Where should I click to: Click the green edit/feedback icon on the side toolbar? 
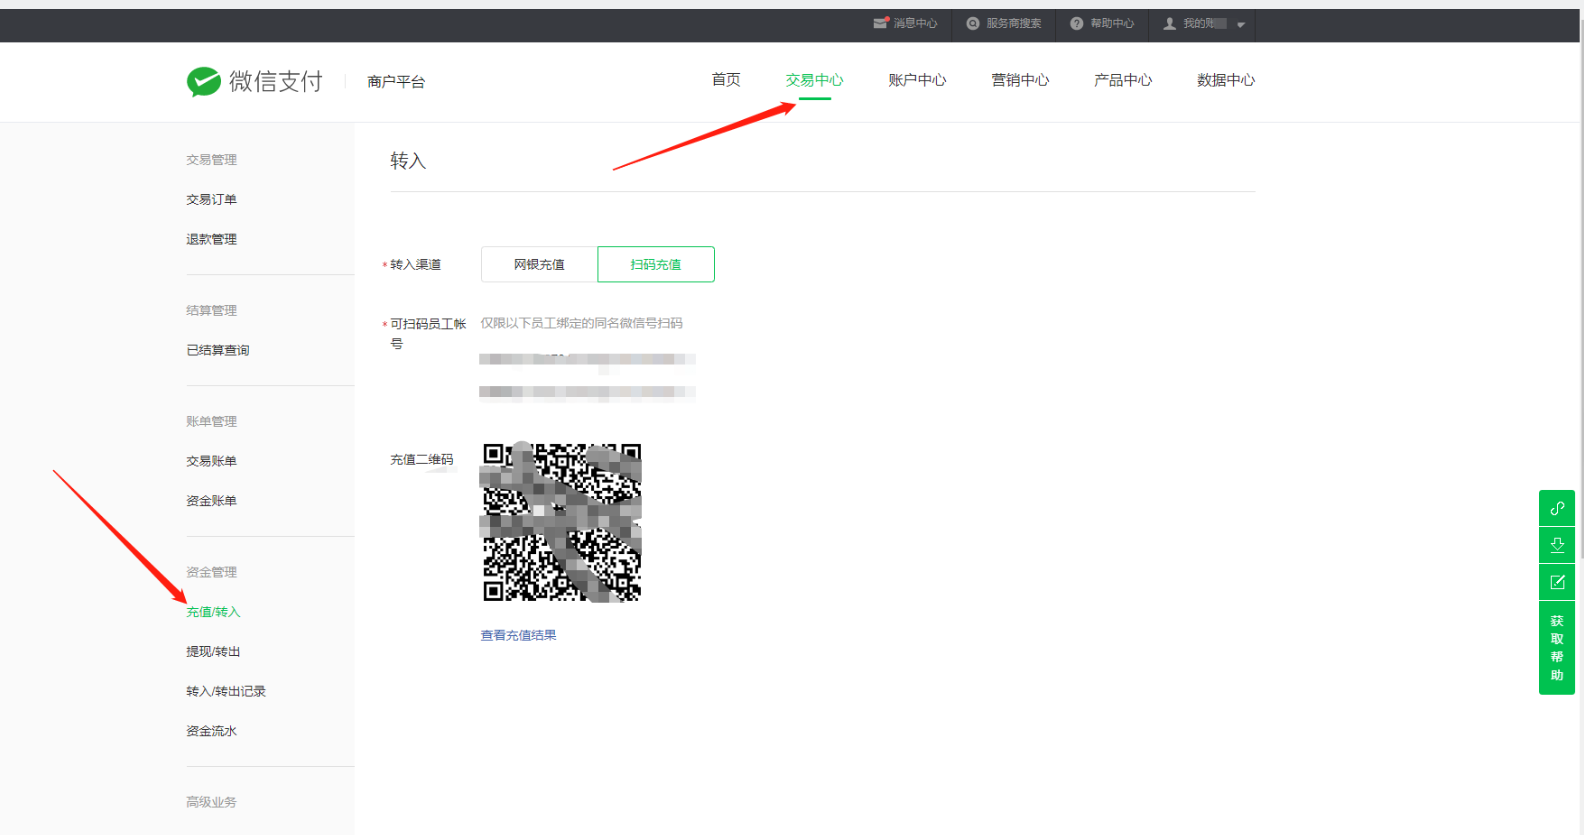point(1557,582)
